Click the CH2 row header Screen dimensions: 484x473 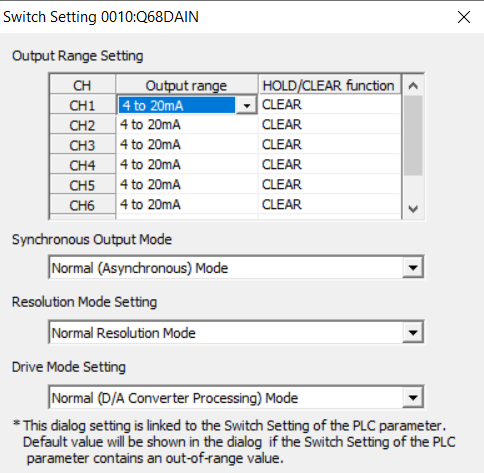[83, 125]
